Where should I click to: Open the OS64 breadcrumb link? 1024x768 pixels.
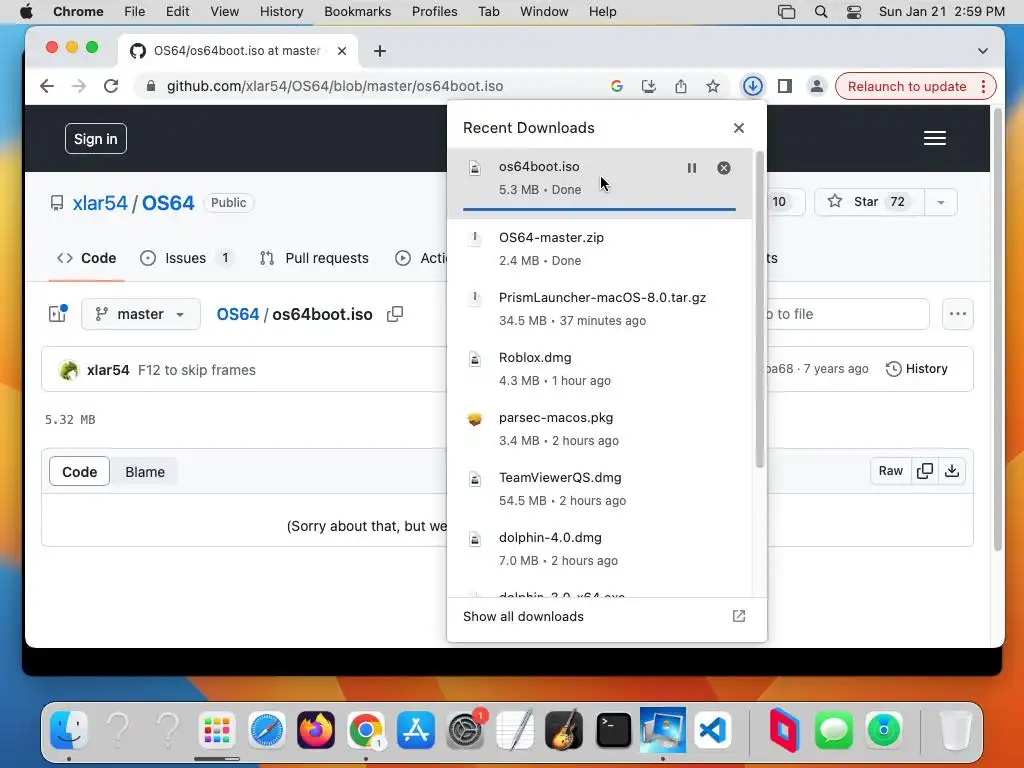[x=238, y=314]
